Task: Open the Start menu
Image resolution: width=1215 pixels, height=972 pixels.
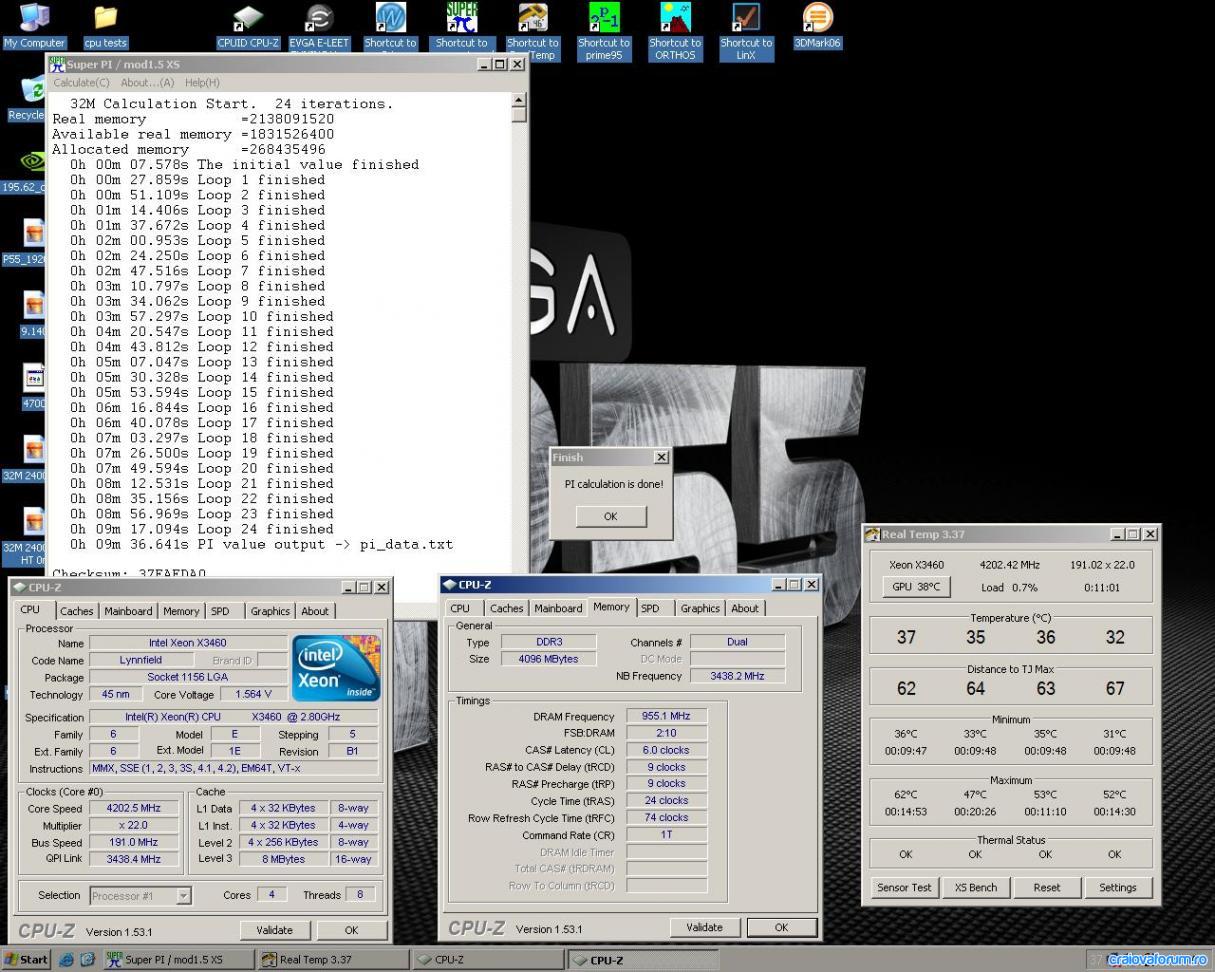Action: point(27,959)
